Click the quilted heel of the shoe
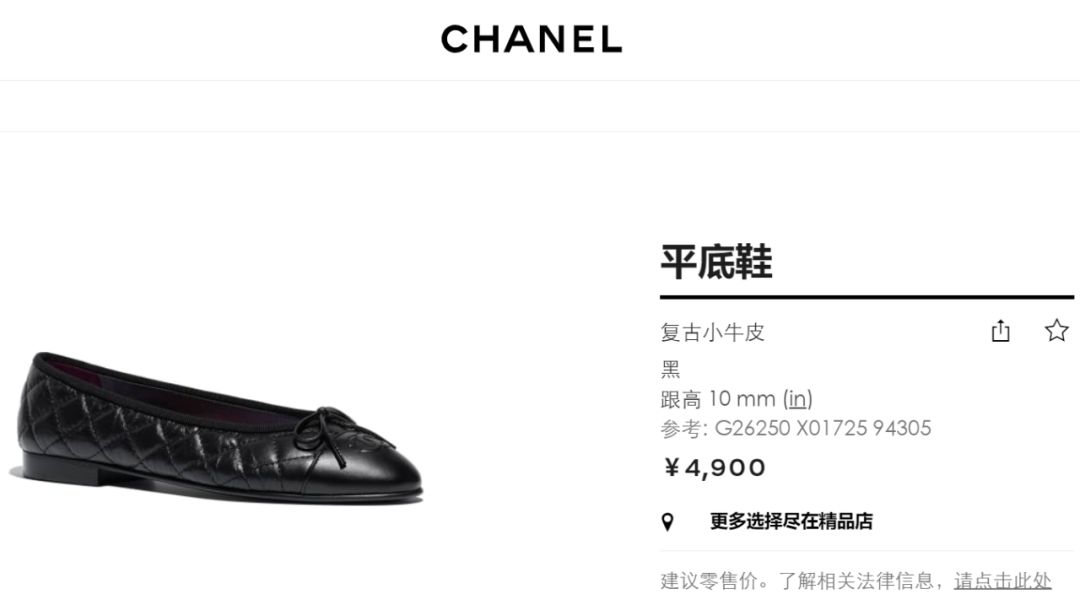1080x600 pixels. pos(52,413)
